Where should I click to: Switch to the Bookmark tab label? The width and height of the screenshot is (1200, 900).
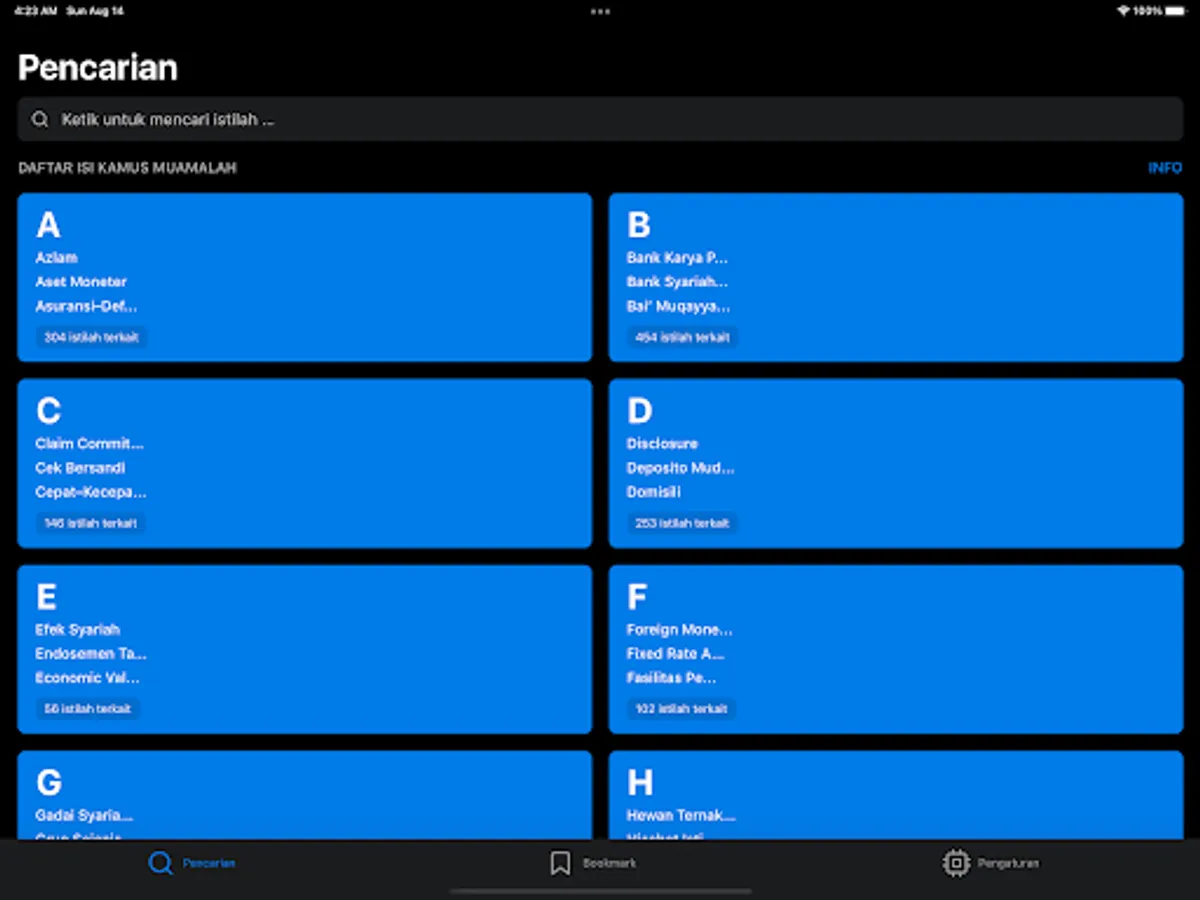click(609, 863)
